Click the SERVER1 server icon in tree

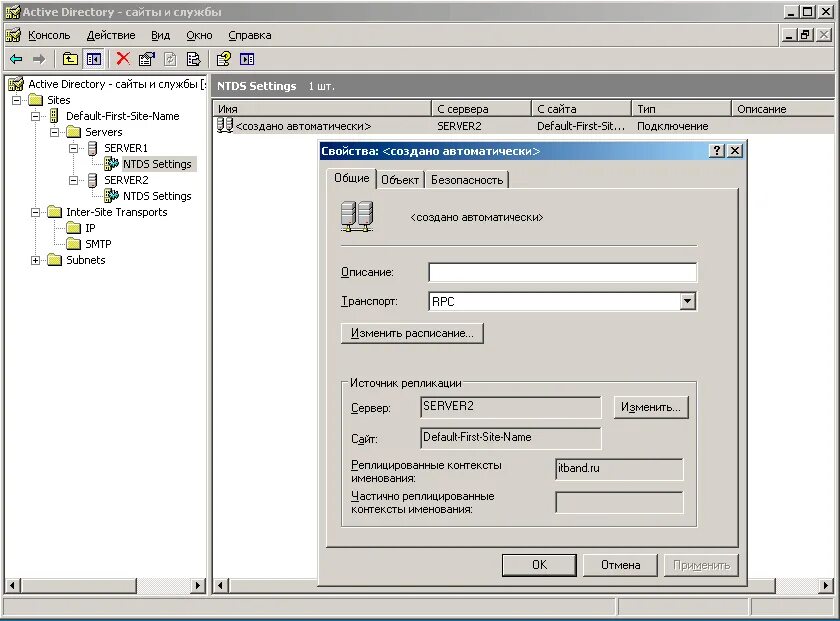click(x=92, y=148)
